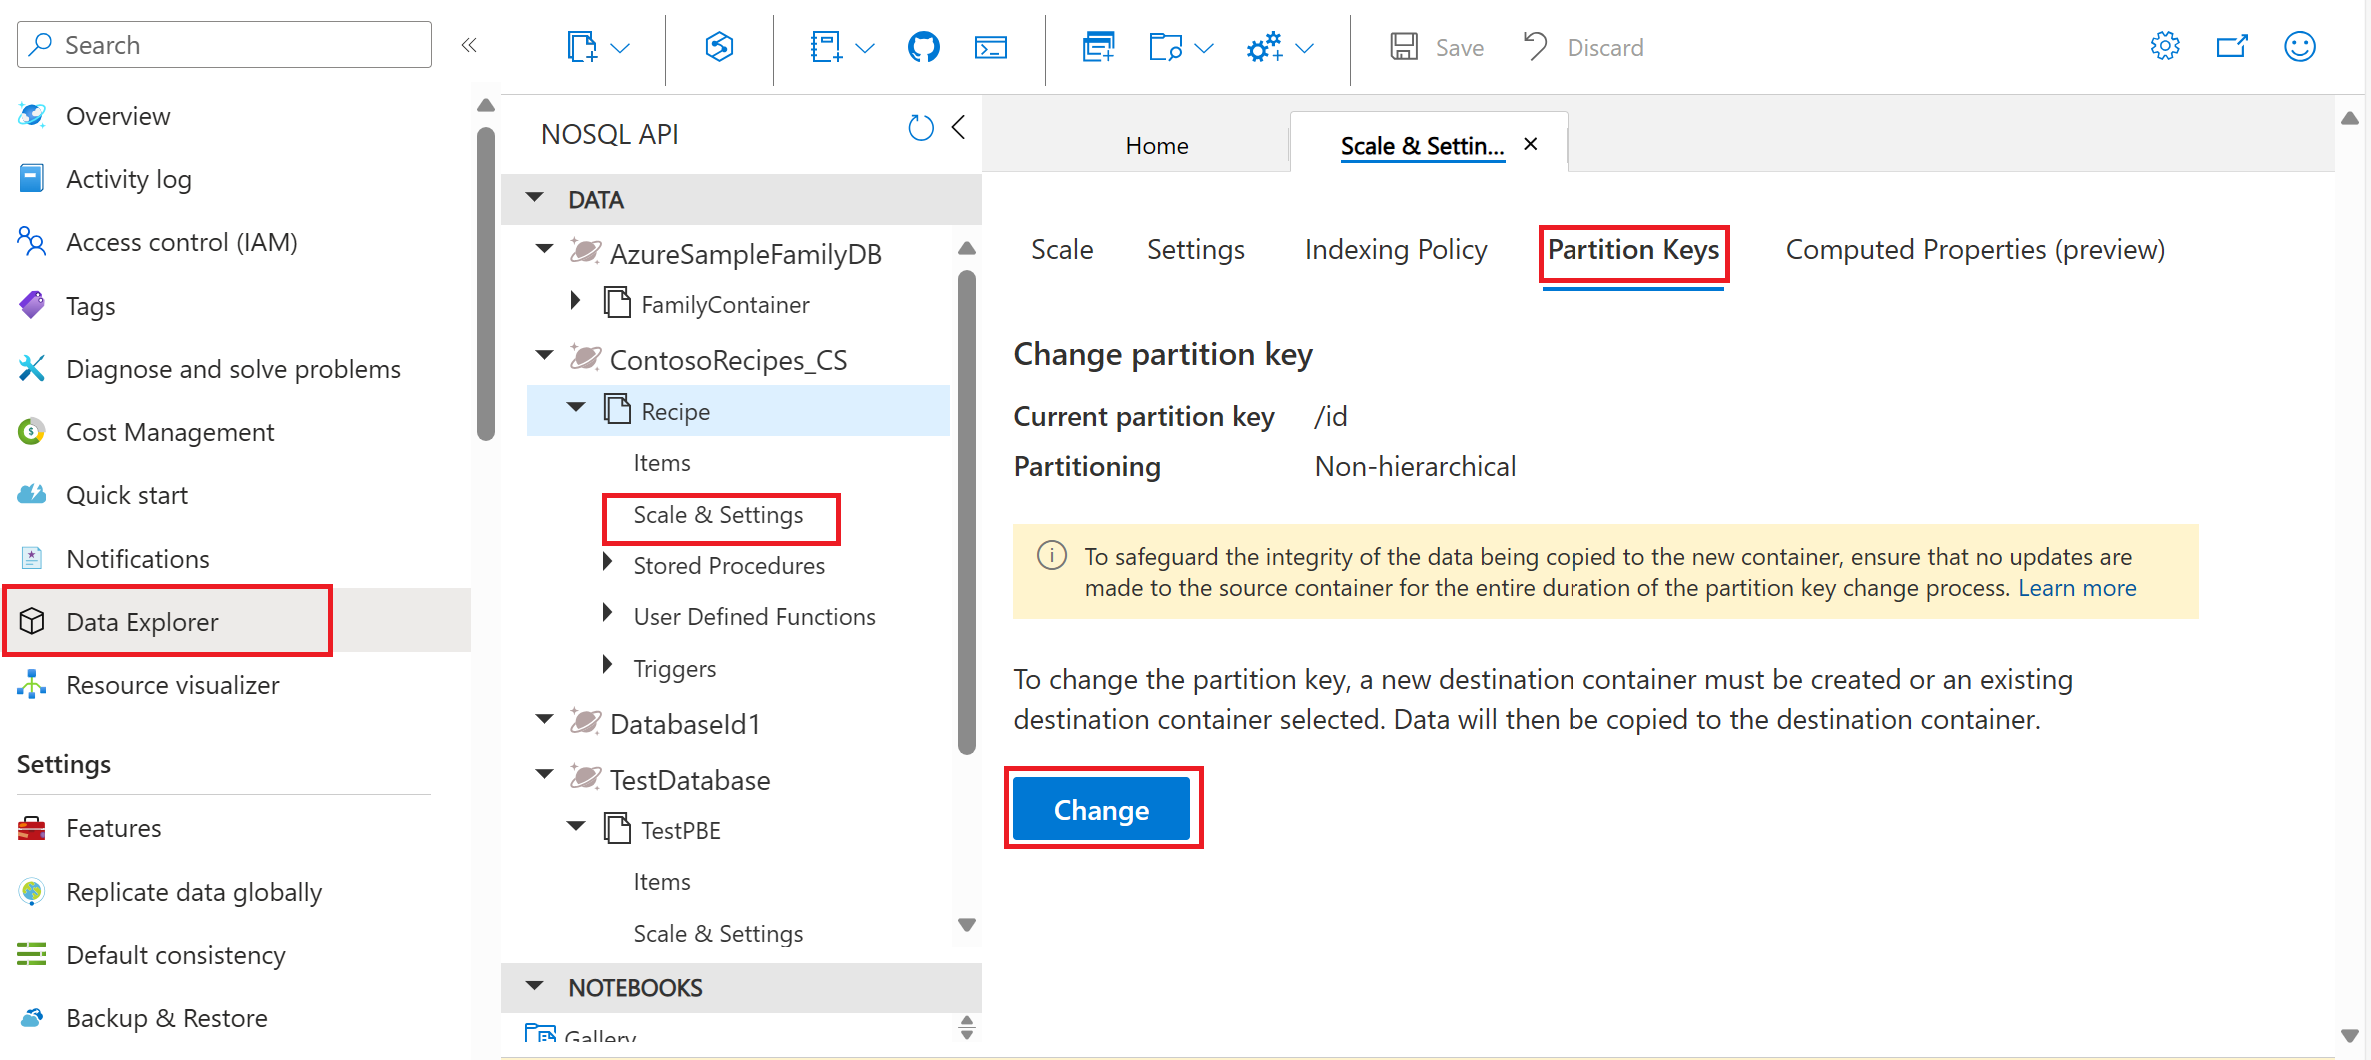Expand the FamilyContainer node
This screenshot has height=1060, width=2371.
tap(576, 300)
